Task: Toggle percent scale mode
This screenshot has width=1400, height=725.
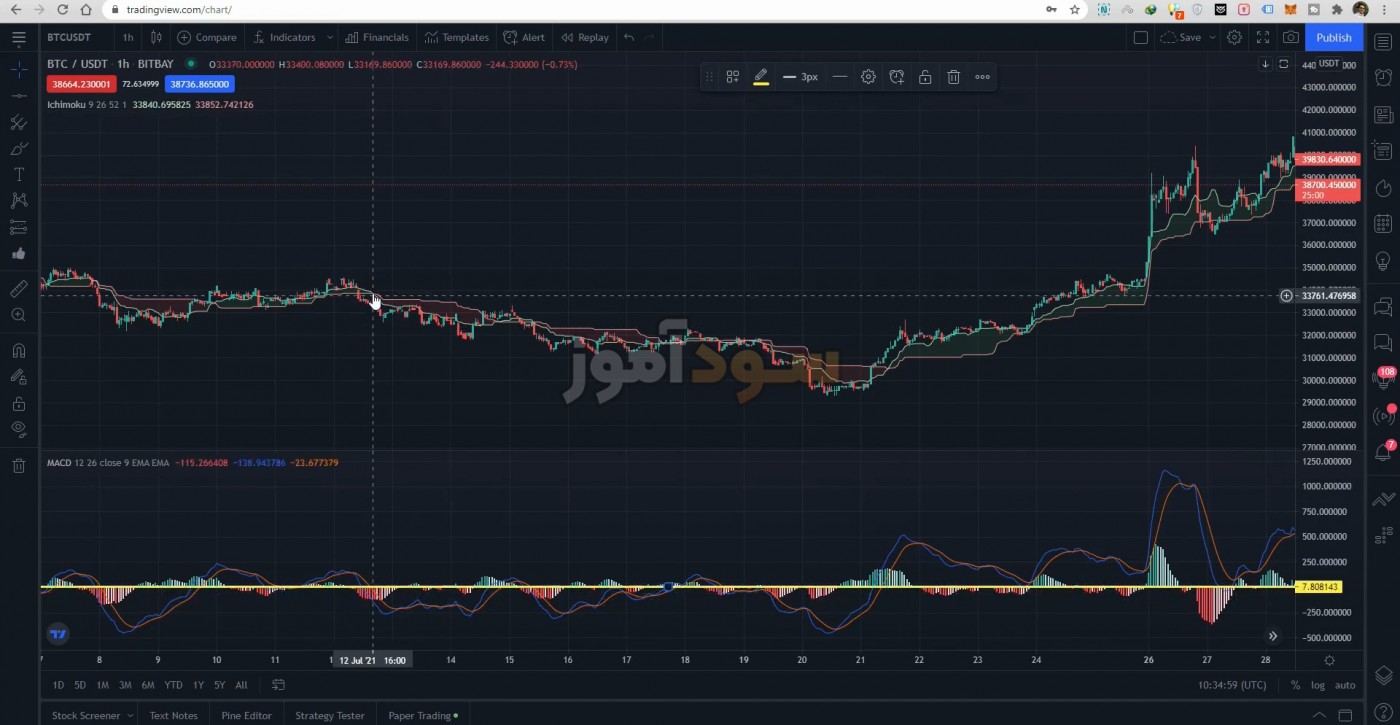Action: (x=1295, y=685)
